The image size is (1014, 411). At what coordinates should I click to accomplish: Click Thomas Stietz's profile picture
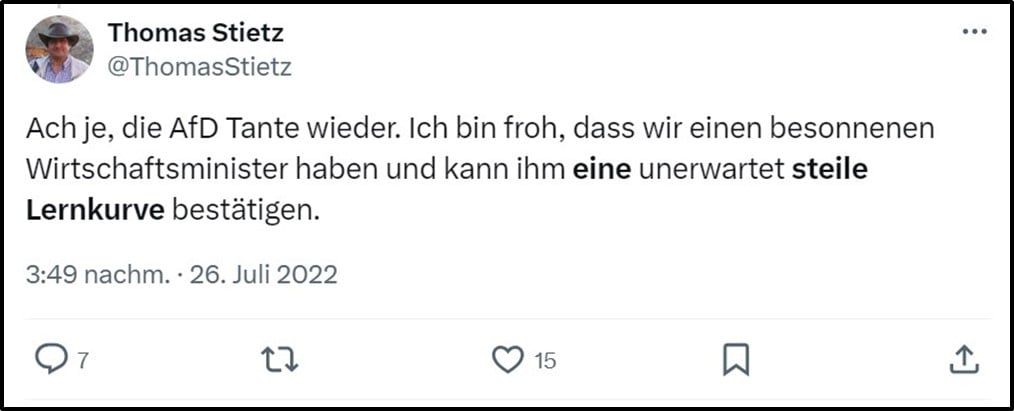click(x=60, y=49)
